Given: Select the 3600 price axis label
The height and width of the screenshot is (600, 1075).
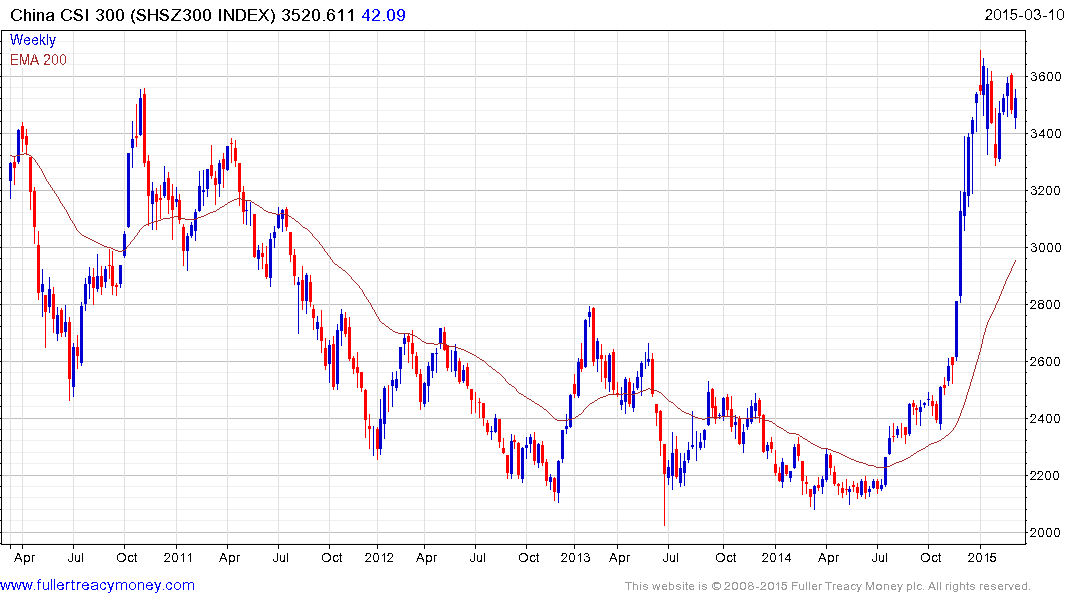Looking at the screenshot, I should (x=1046, y=77).
